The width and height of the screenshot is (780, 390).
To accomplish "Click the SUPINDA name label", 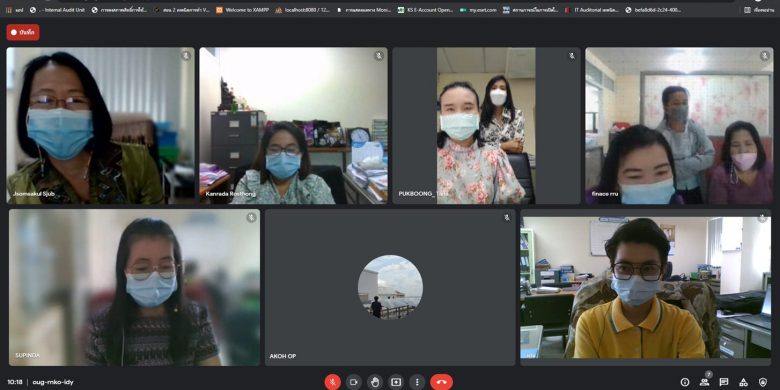I will pyautogui.click(x=27, y=355).
